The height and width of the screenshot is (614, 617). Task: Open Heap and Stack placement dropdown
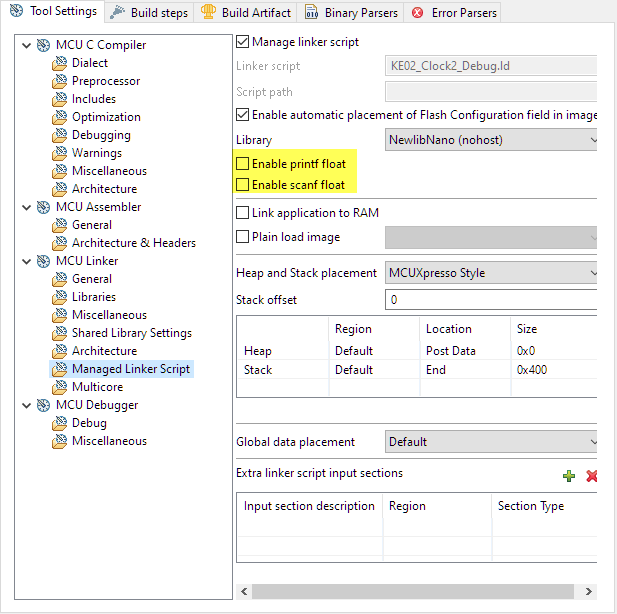click(492, 273)
